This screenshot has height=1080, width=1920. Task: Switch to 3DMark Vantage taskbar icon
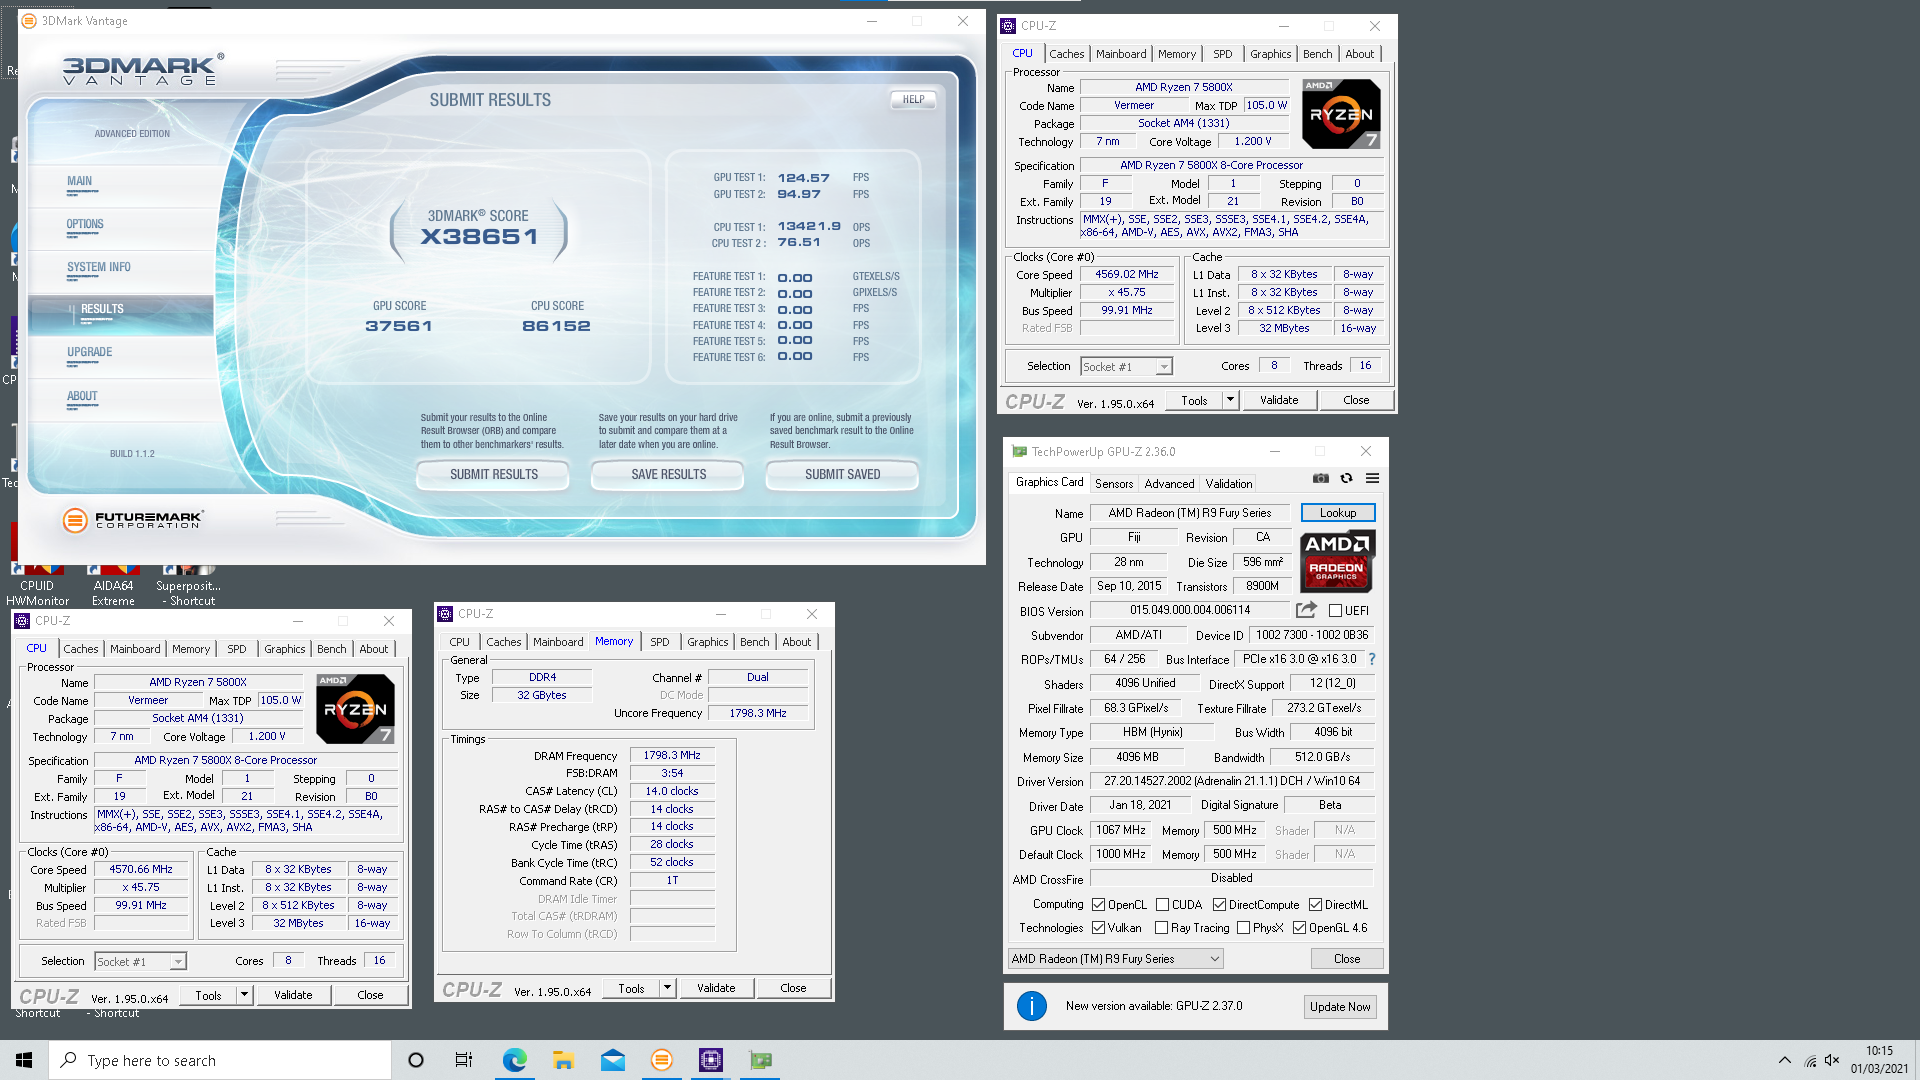pyautogui.click(x=662, y=1060)
